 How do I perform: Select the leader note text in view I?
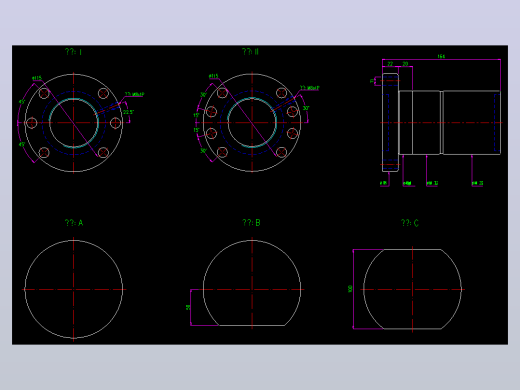[x=134, y=94]
